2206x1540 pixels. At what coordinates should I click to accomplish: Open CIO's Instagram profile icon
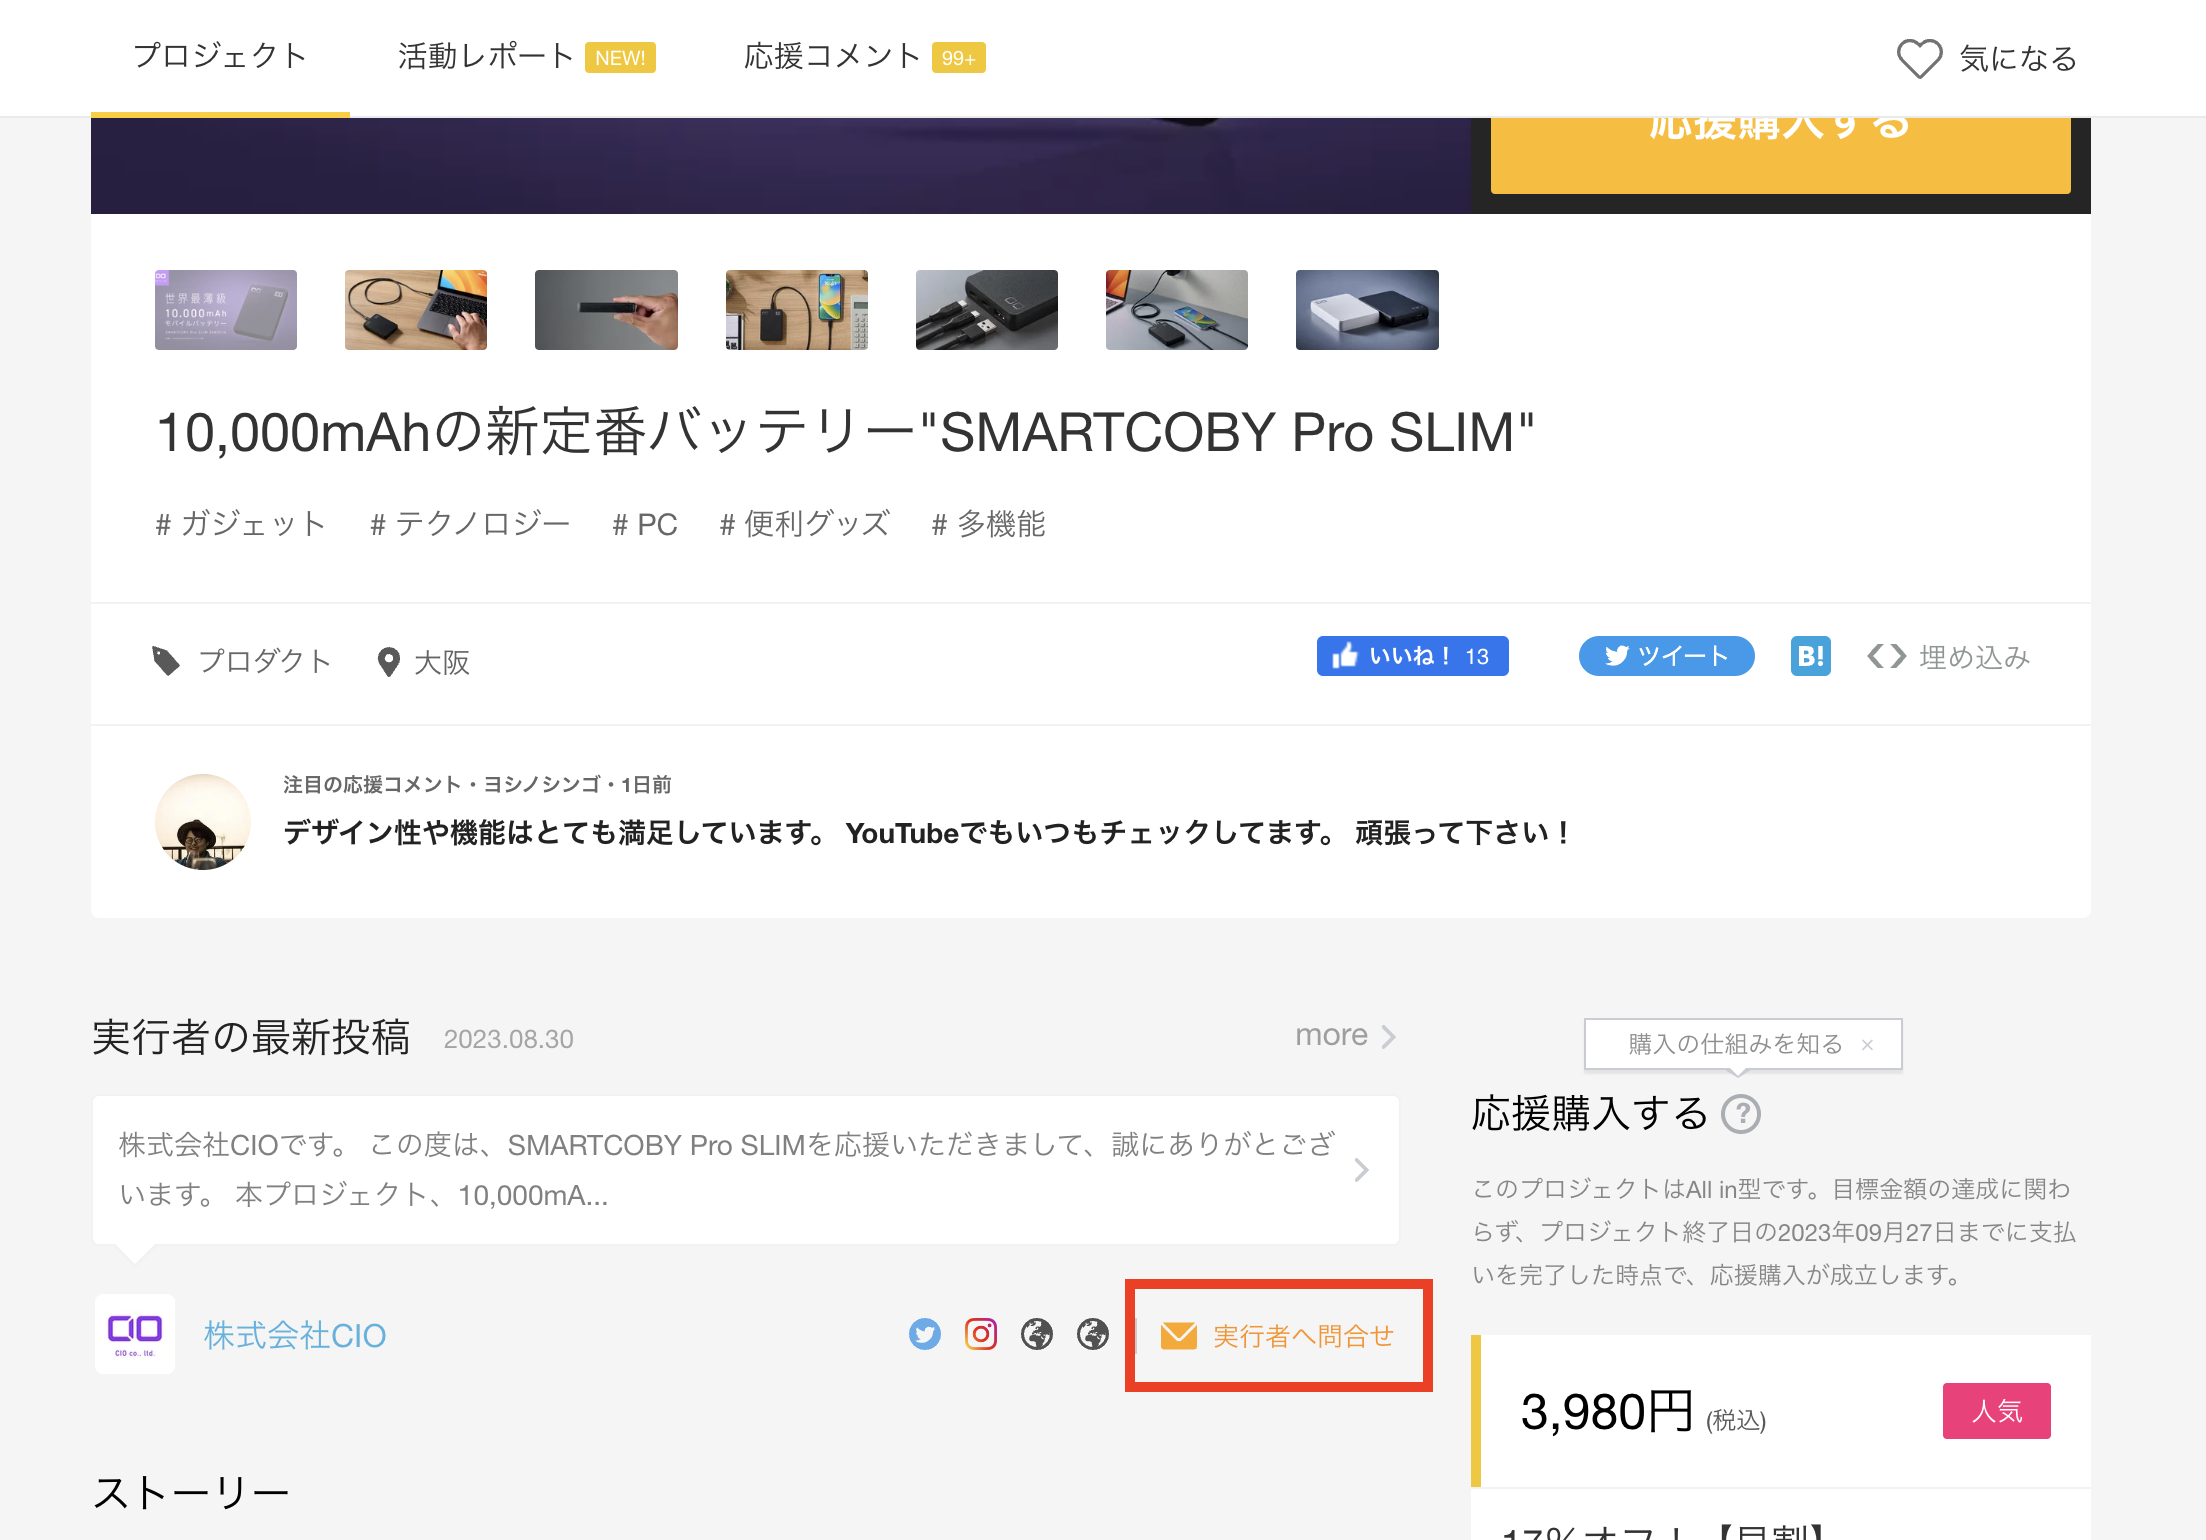tap(981, 1334)
